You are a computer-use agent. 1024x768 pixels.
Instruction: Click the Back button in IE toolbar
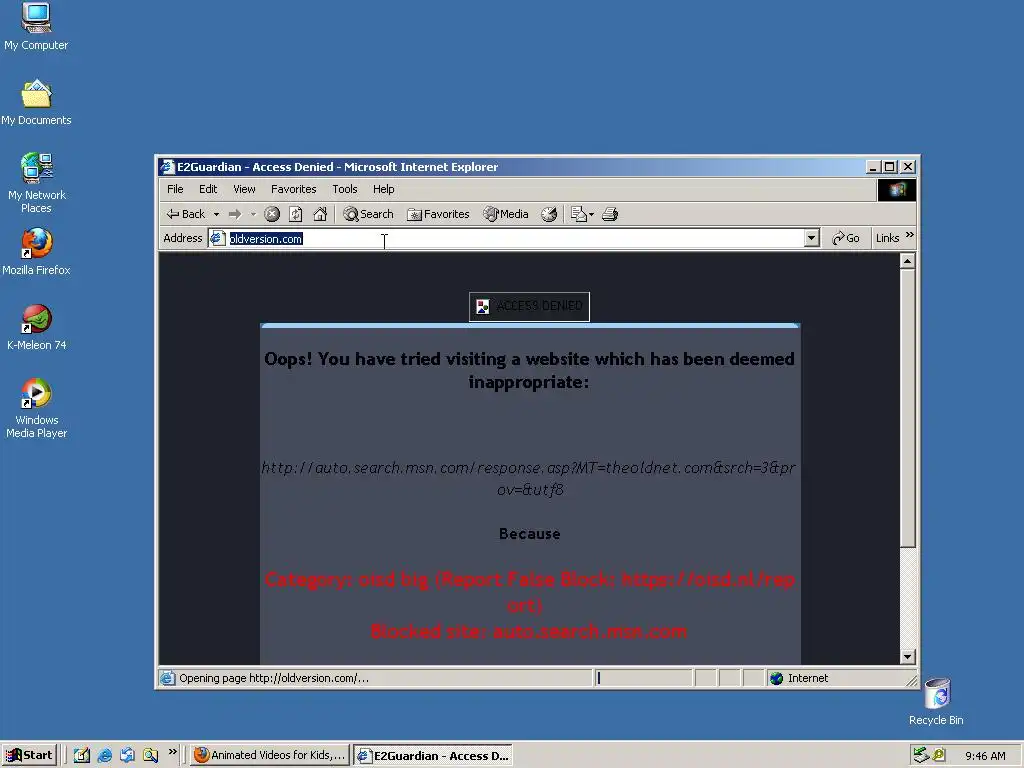185,214
